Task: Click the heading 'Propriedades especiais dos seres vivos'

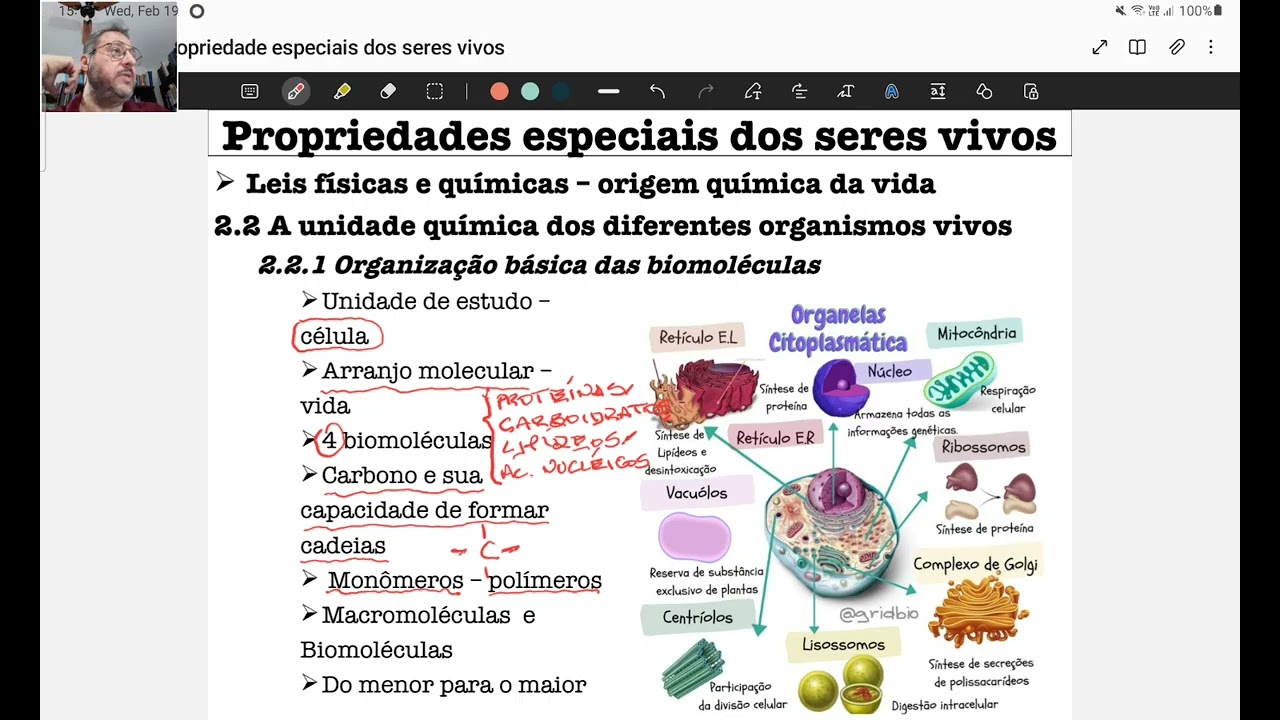Action: point(639,135)
